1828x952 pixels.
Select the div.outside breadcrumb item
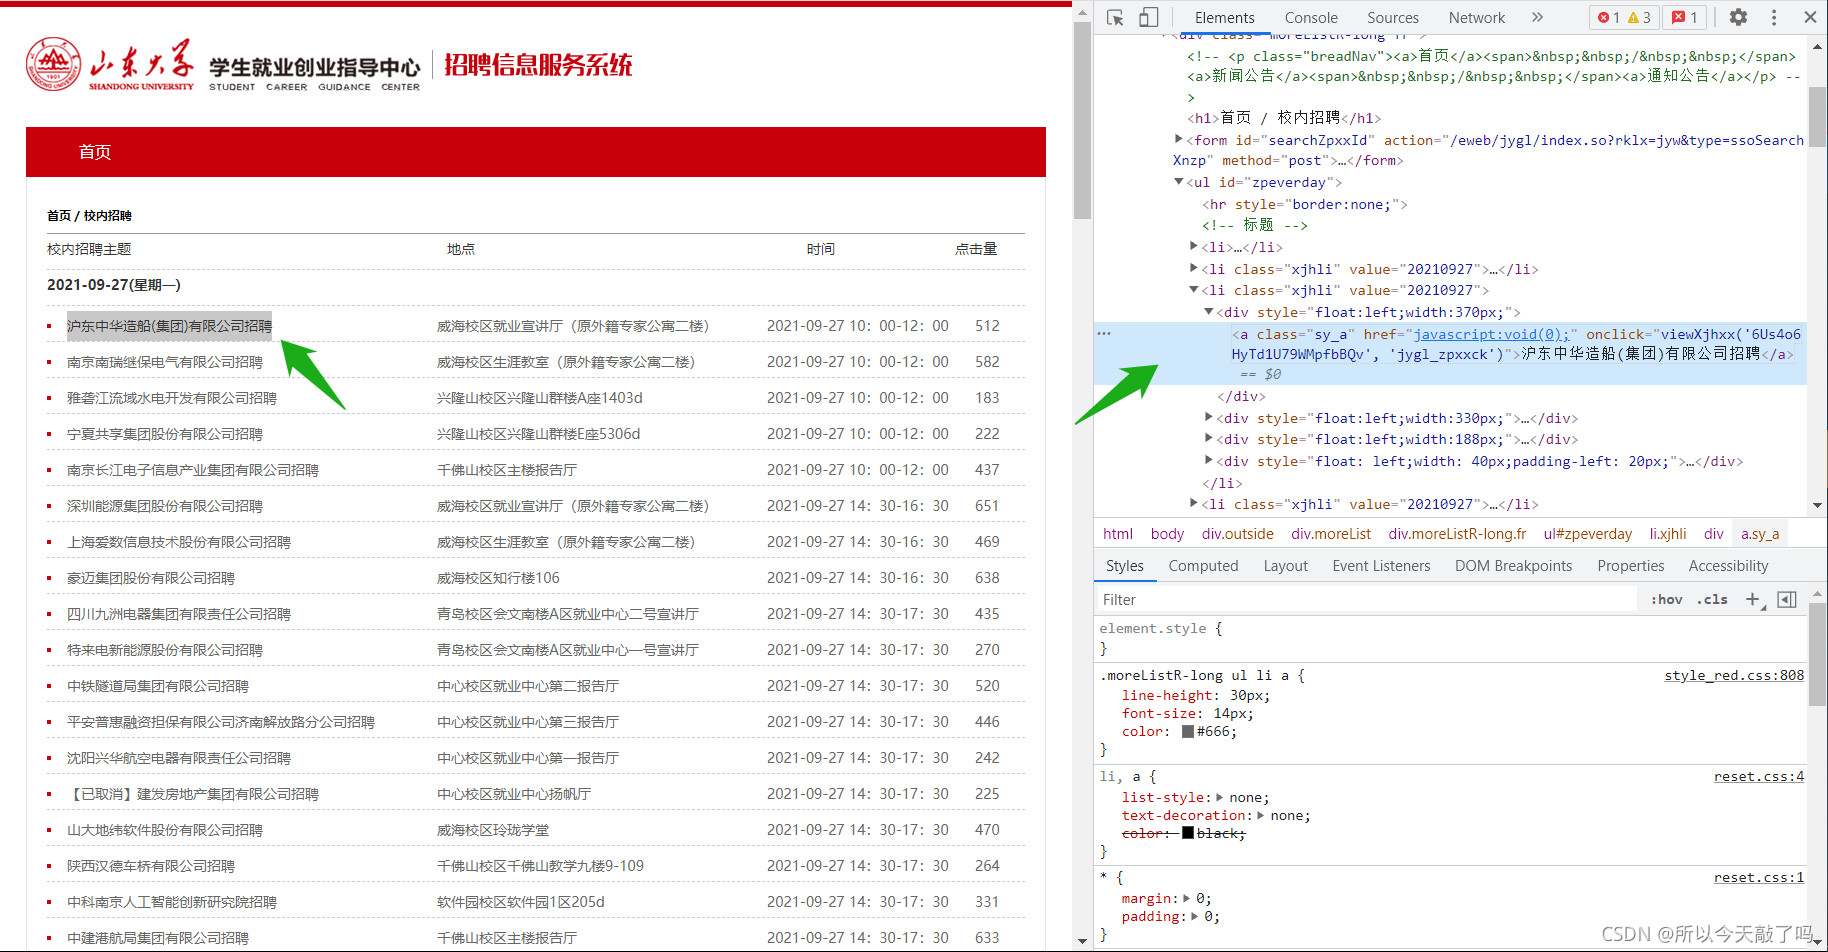[x=1238, y=534]
